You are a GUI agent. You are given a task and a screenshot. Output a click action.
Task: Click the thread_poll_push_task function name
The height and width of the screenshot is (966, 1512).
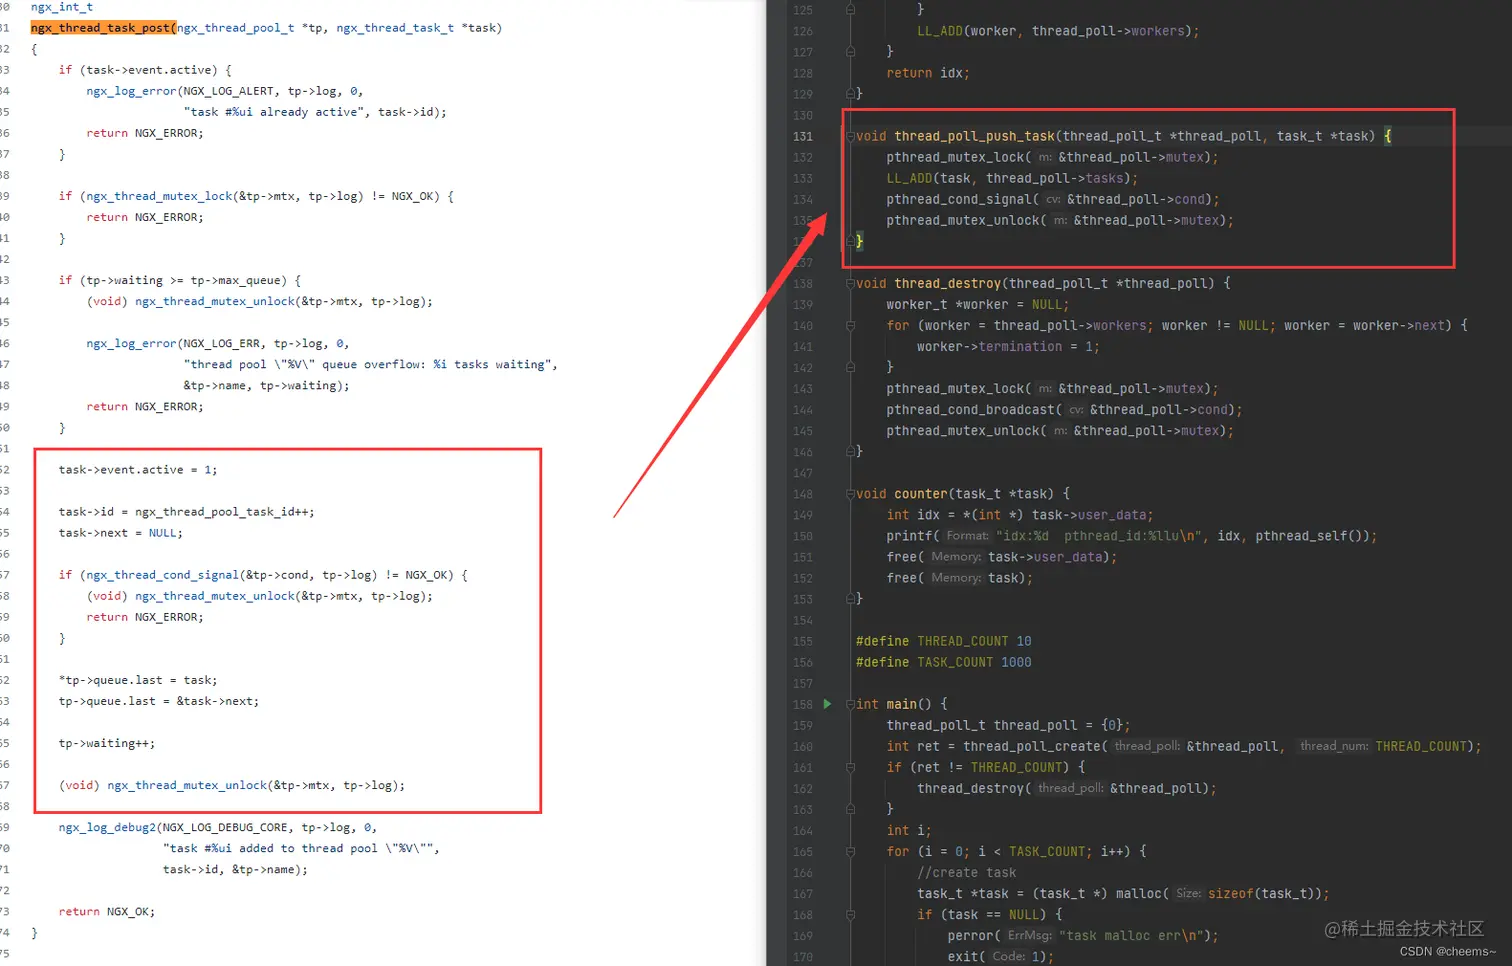[x=974, y=136]
